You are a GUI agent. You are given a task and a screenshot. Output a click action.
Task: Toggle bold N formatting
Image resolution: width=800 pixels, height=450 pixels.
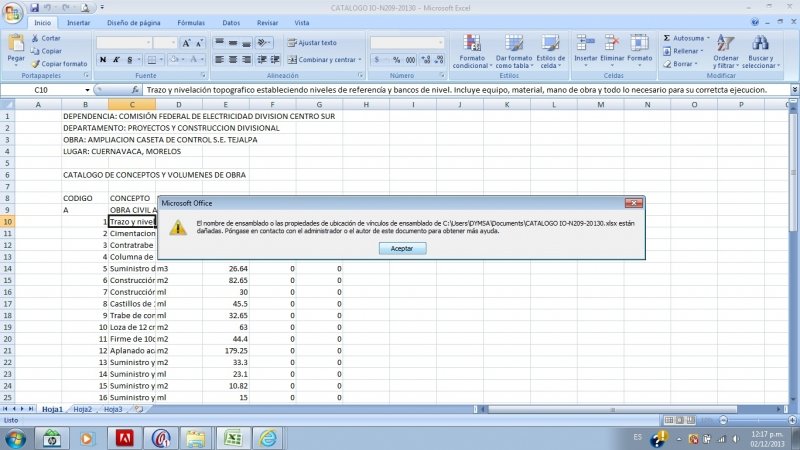[102, 59]
